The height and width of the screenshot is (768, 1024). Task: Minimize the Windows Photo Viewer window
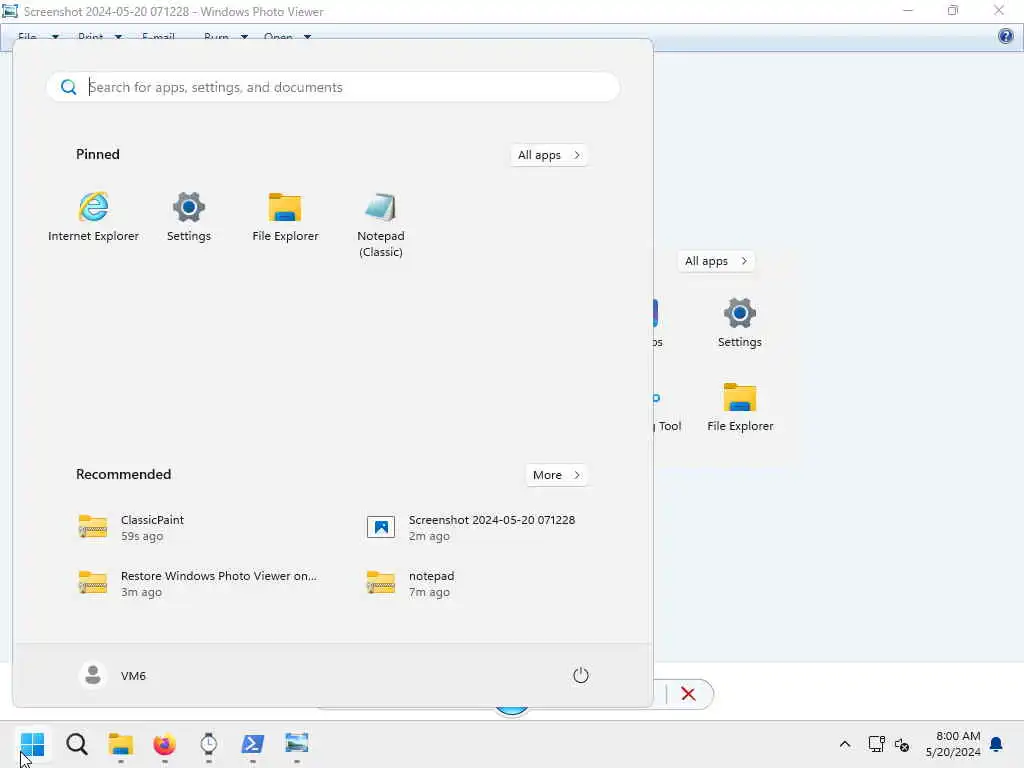click(908, 10)
